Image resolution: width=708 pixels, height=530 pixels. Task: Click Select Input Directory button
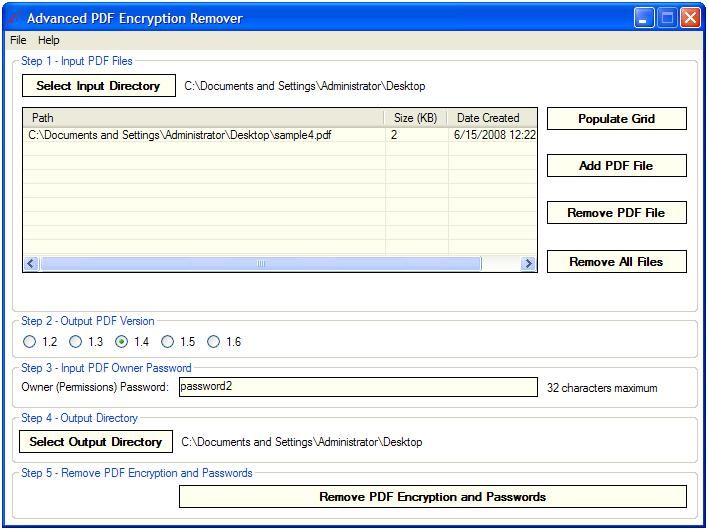point(98,86)
